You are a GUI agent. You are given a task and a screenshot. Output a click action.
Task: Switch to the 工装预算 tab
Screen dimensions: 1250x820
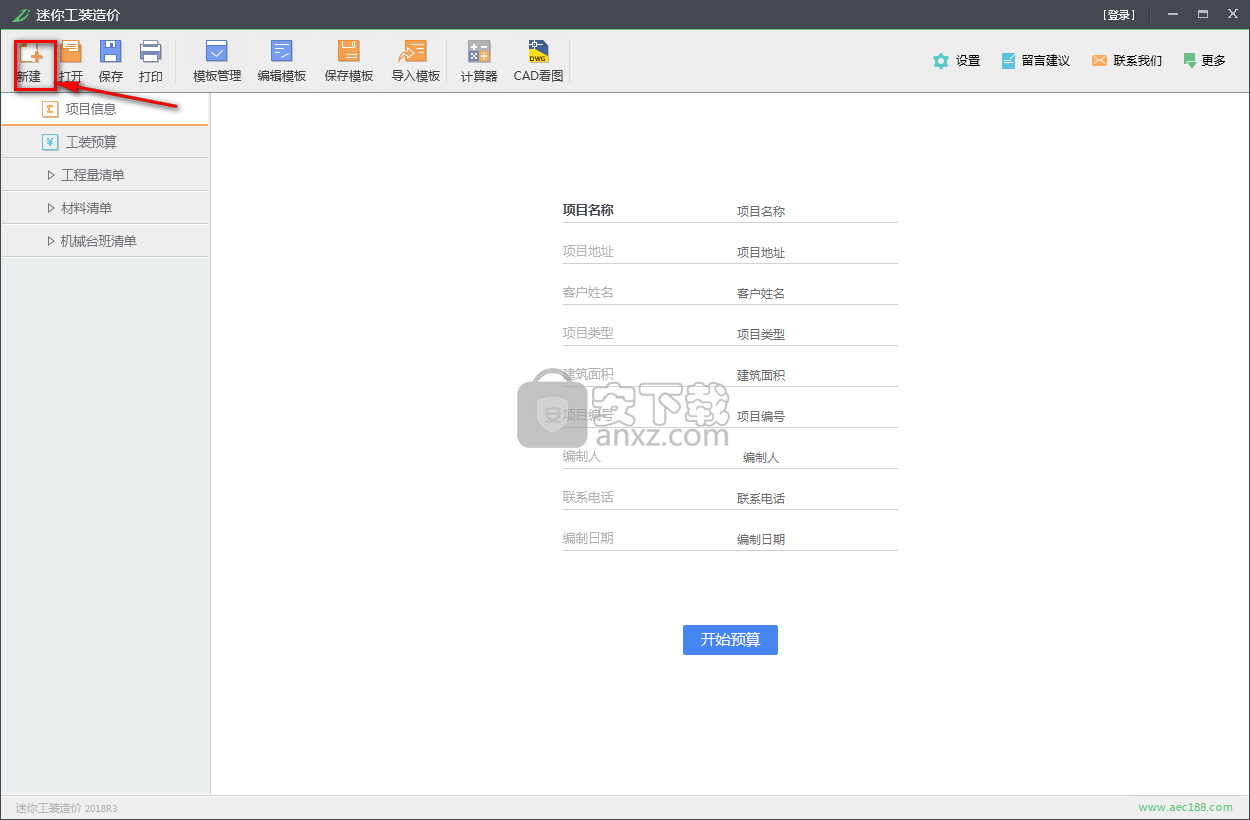[105, 142]
